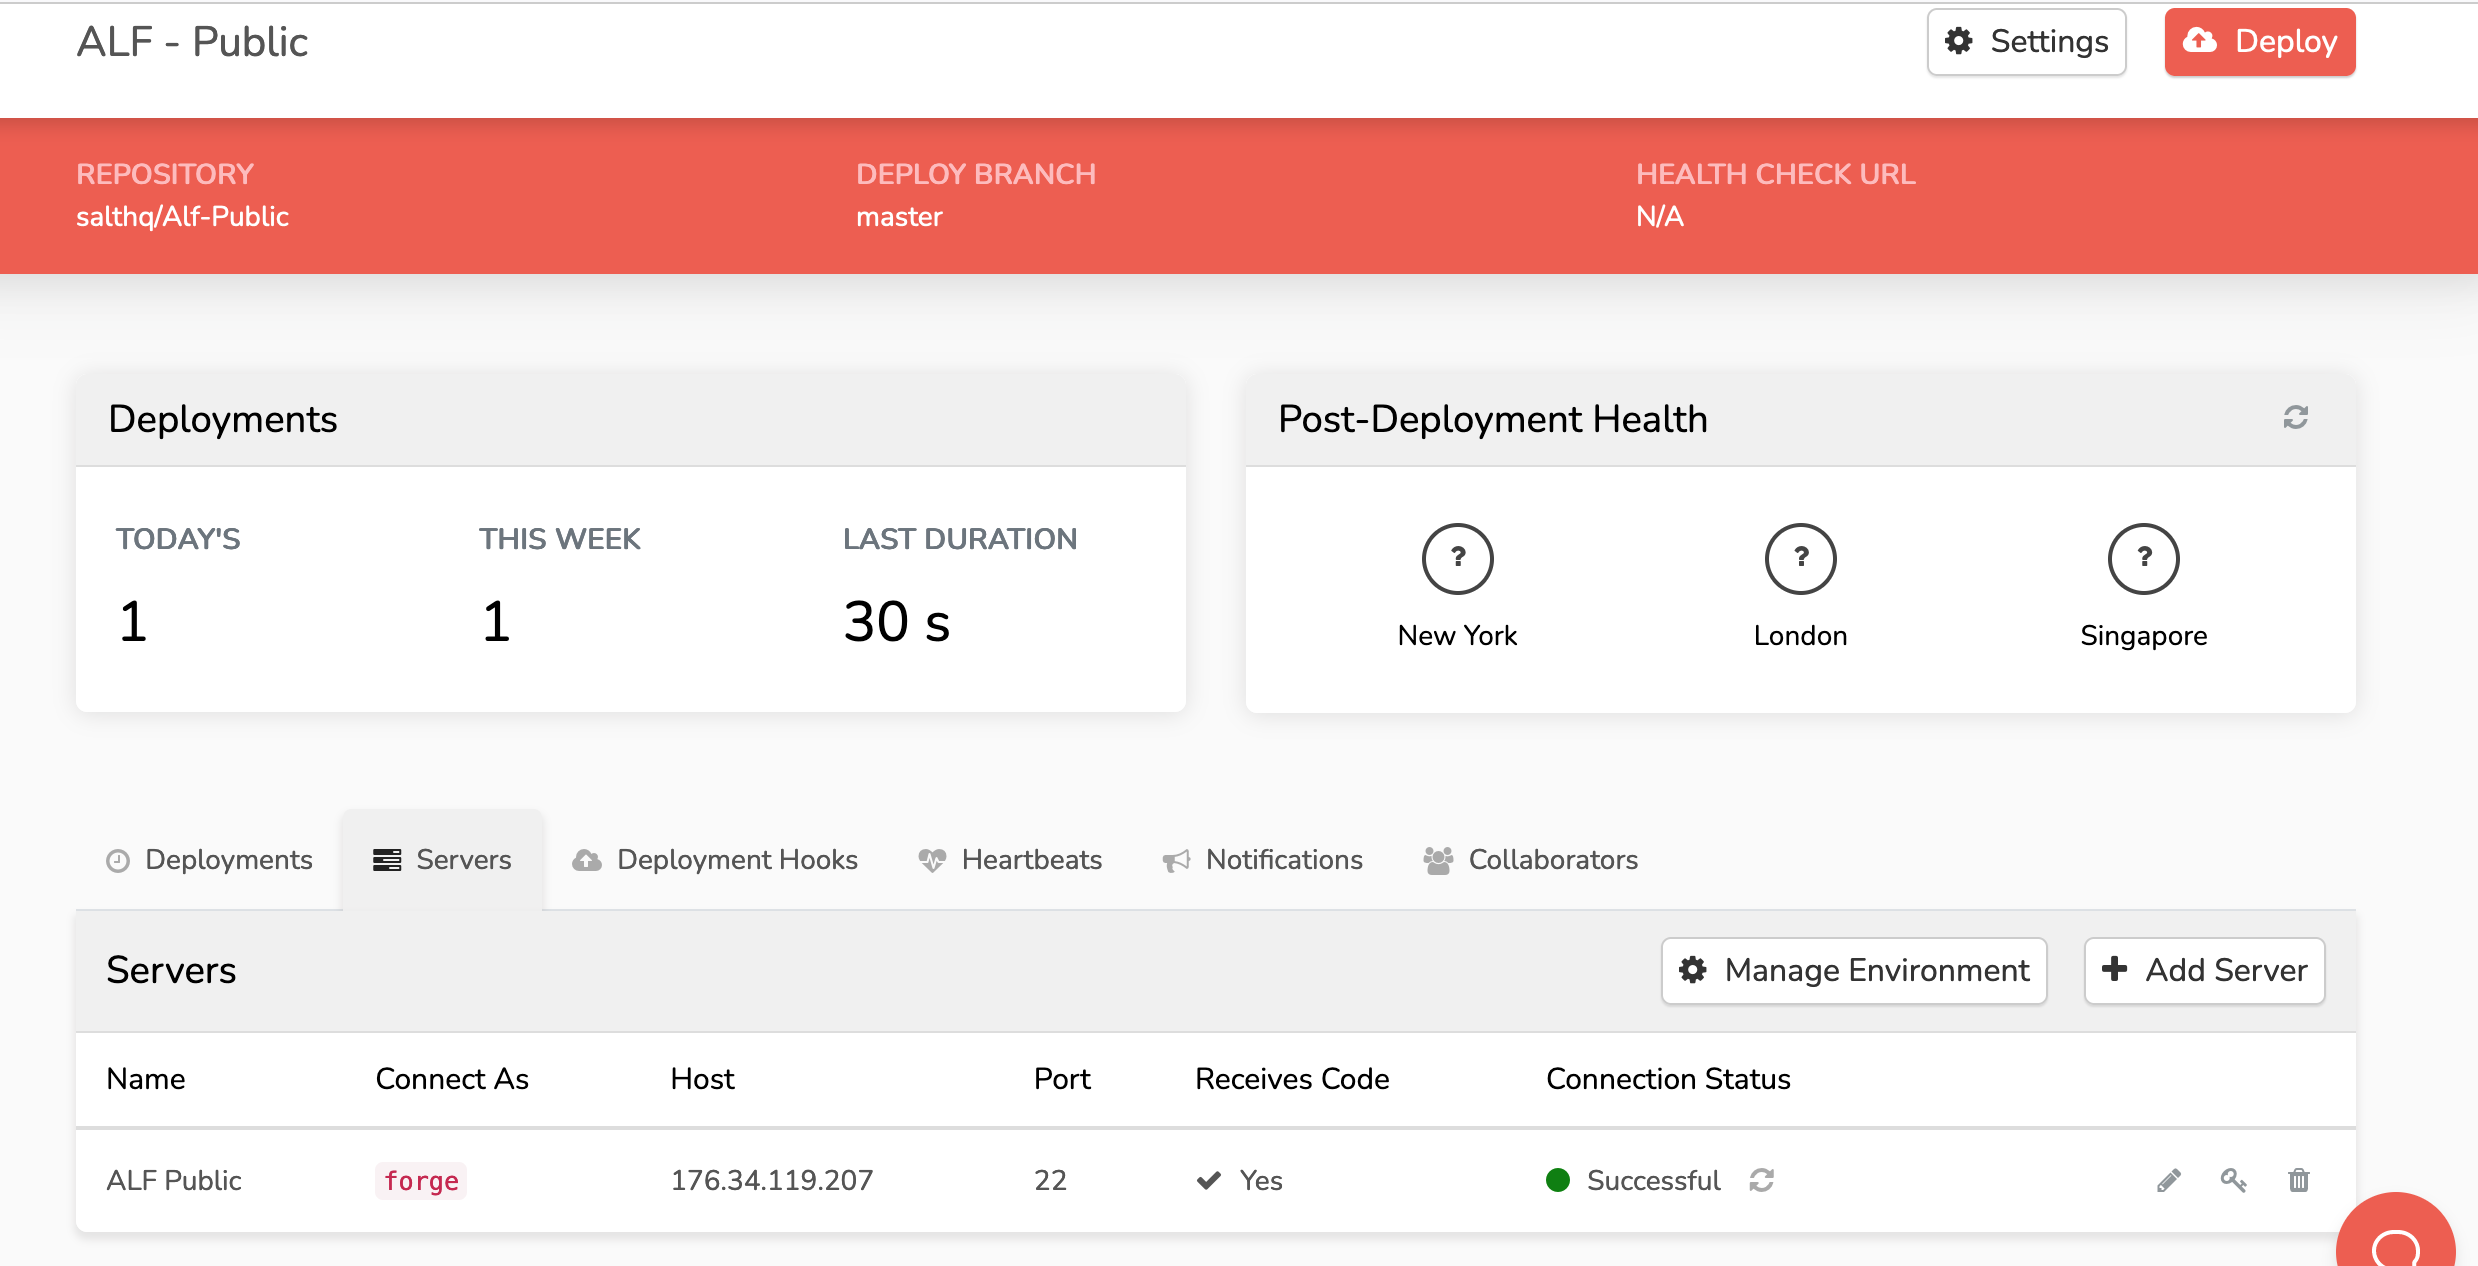This screenshot has width=2478, height=1266.
Task: Go to the Notifications tab
Action: 1263,860
